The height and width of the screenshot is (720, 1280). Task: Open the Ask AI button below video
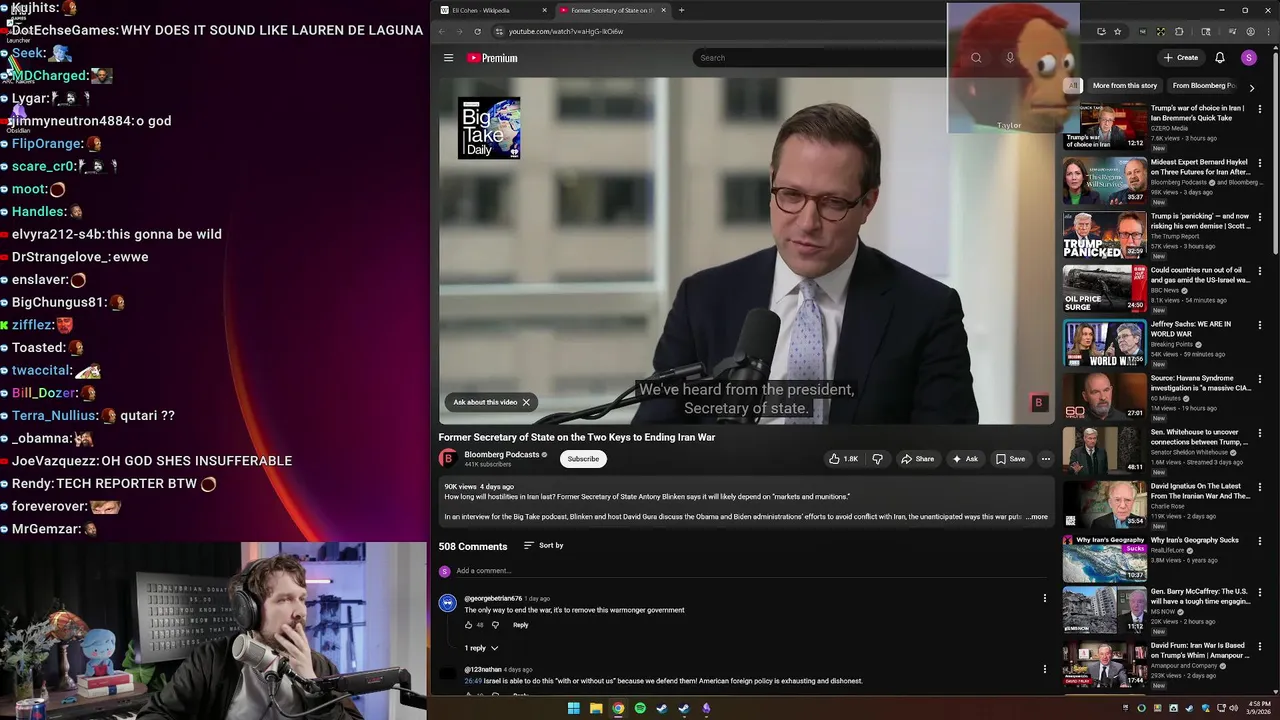[x=965, y=459]
